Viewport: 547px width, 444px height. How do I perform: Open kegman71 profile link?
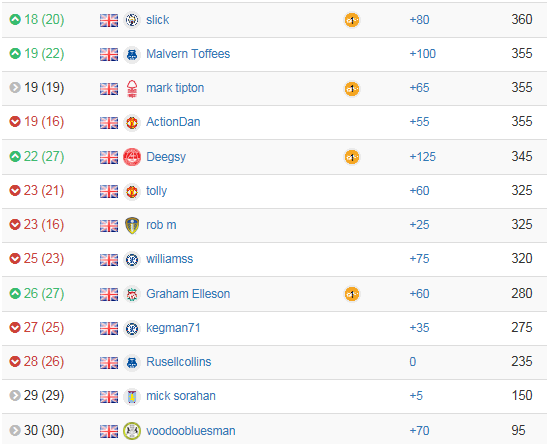tap(173, 328)
